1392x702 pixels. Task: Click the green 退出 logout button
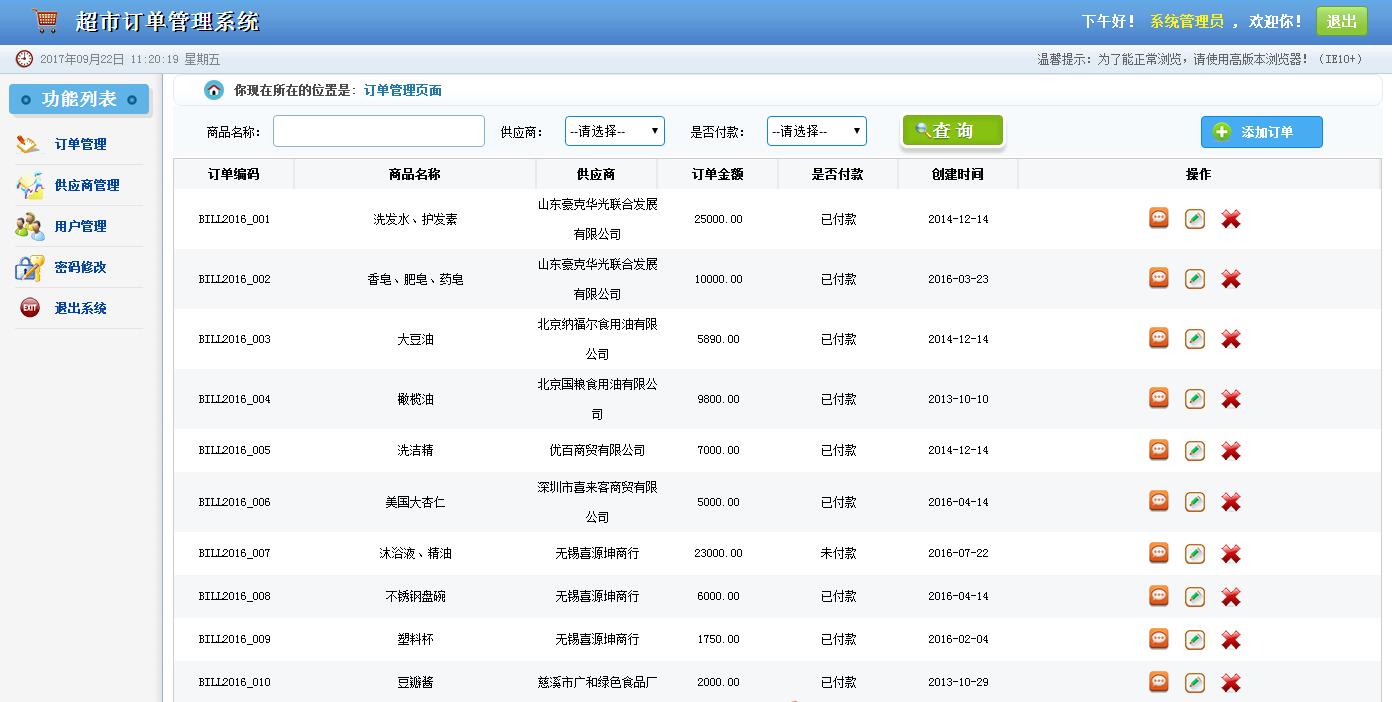pyautogui.click(x=1342, y=21)
